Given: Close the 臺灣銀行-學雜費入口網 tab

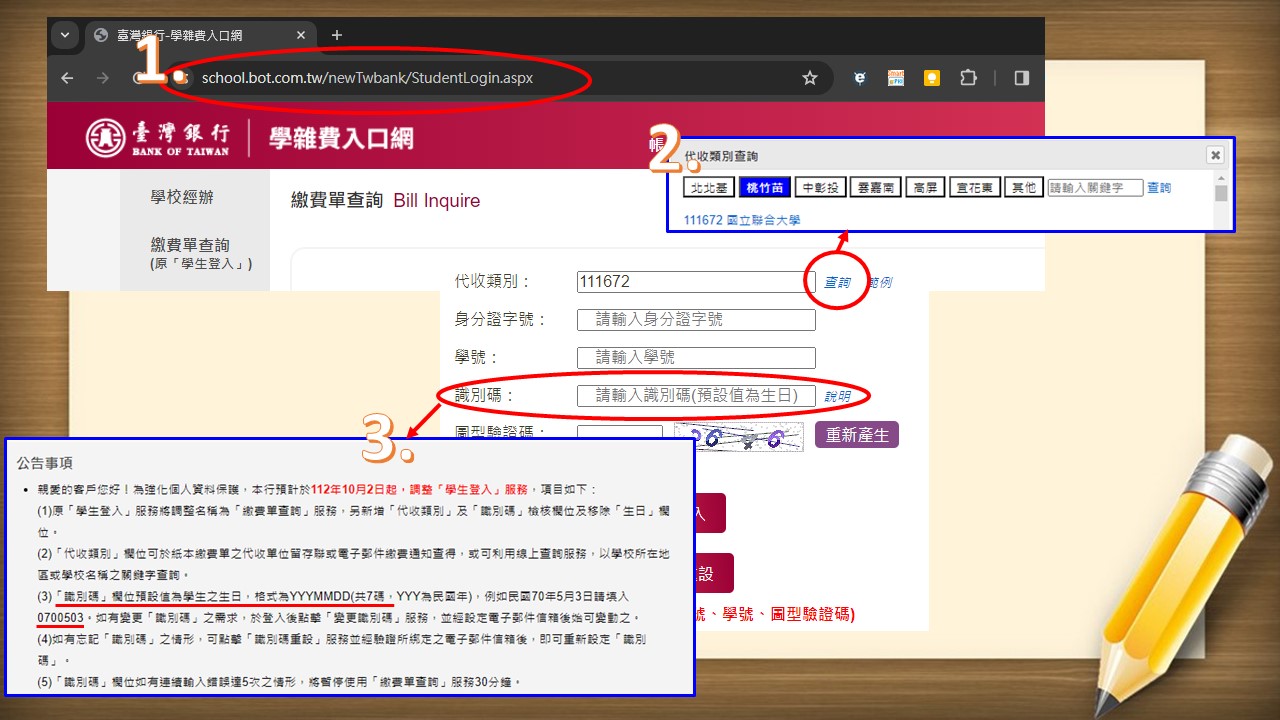Looking at the screenshot, I should (x=301, y=35).
